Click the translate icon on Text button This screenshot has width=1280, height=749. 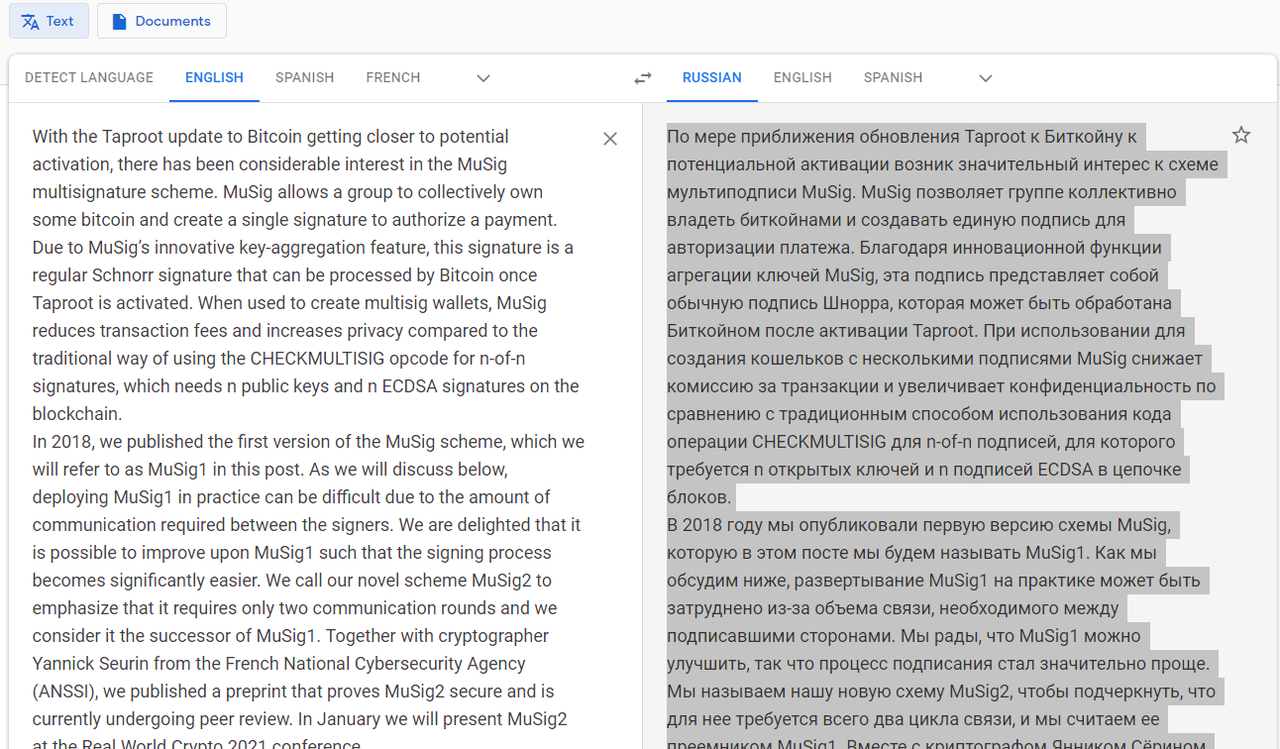pos(31,21)
